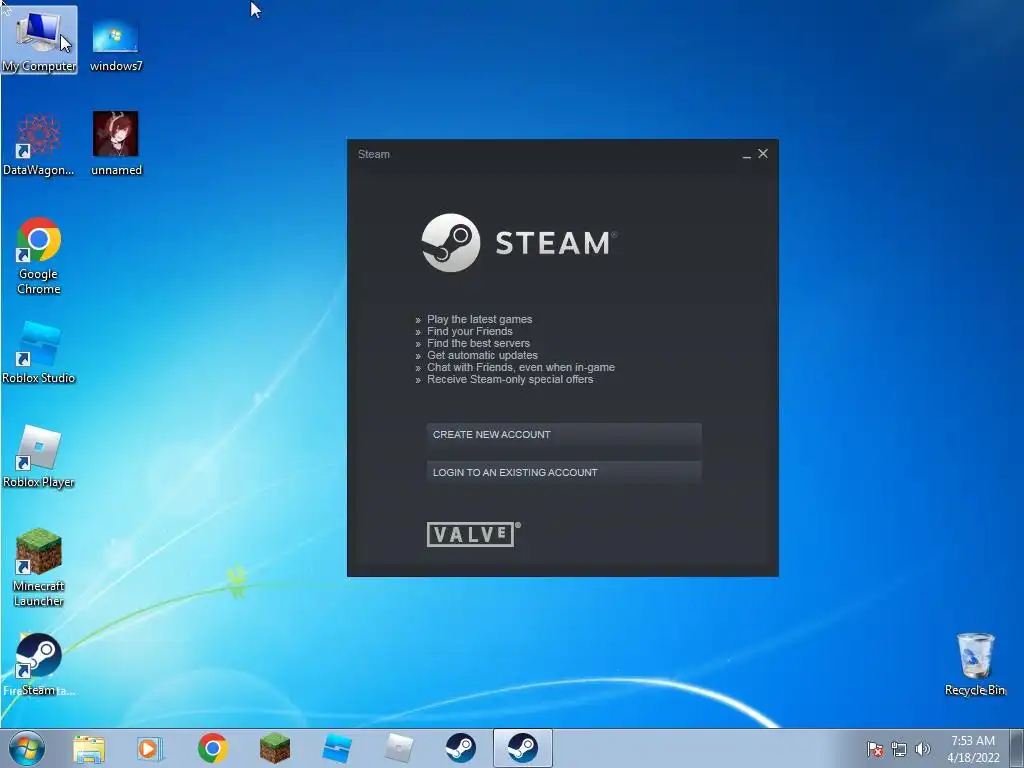Select the DataWagon desktop shortcut
Image resolution: width=1024 pixels, height=768 pixels.
39,144
